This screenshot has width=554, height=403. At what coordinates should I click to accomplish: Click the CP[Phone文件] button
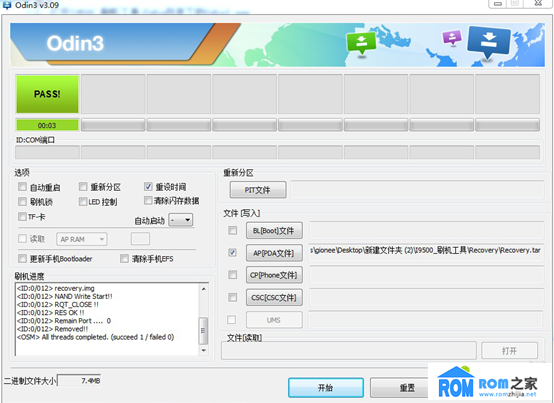pos(274,275)
